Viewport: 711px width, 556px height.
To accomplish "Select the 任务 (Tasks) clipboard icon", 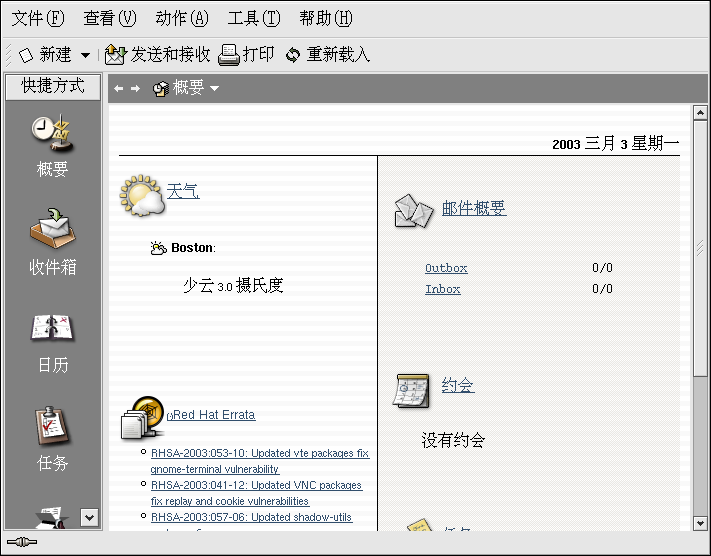I will (52, 426).
